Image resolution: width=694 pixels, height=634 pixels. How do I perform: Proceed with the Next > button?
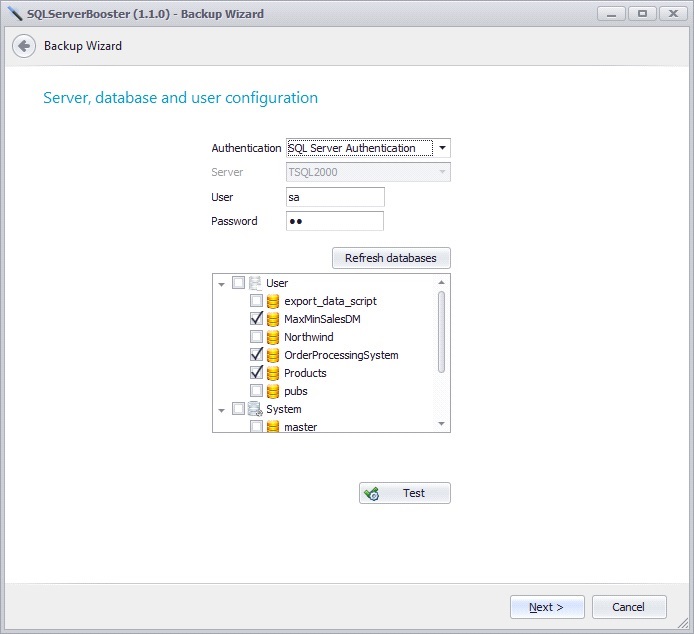pyautogui.click(x=547, y=607)
